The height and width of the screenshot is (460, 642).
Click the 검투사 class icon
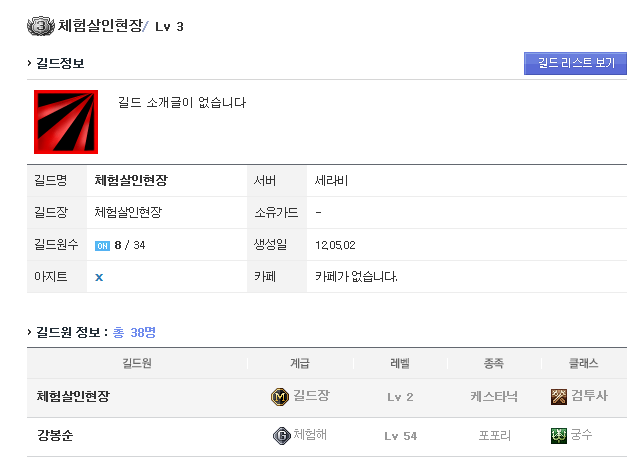coord(559,397)
